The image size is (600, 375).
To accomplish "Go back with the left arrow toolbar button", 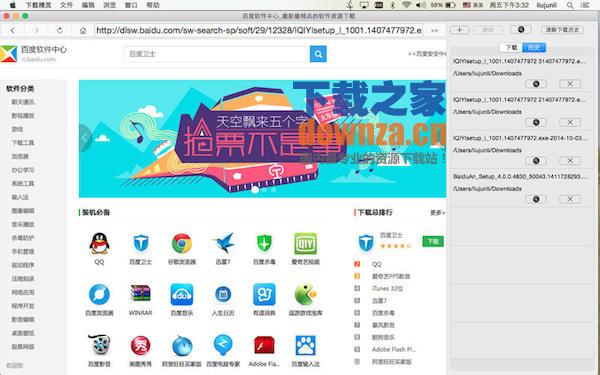I will (x=12, y=30).
